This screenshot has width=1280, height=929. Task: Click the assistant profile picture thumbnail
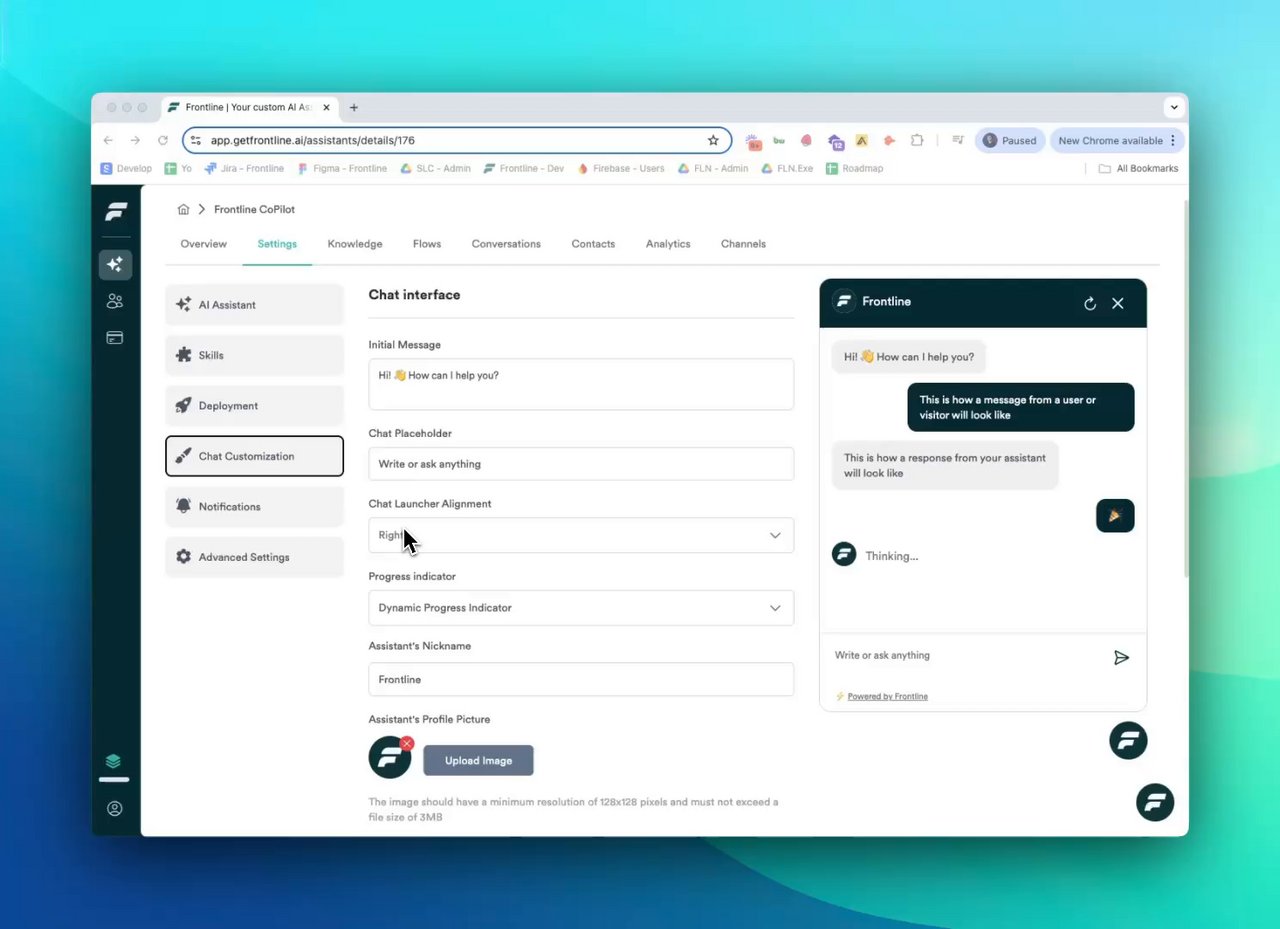point(389,758)
